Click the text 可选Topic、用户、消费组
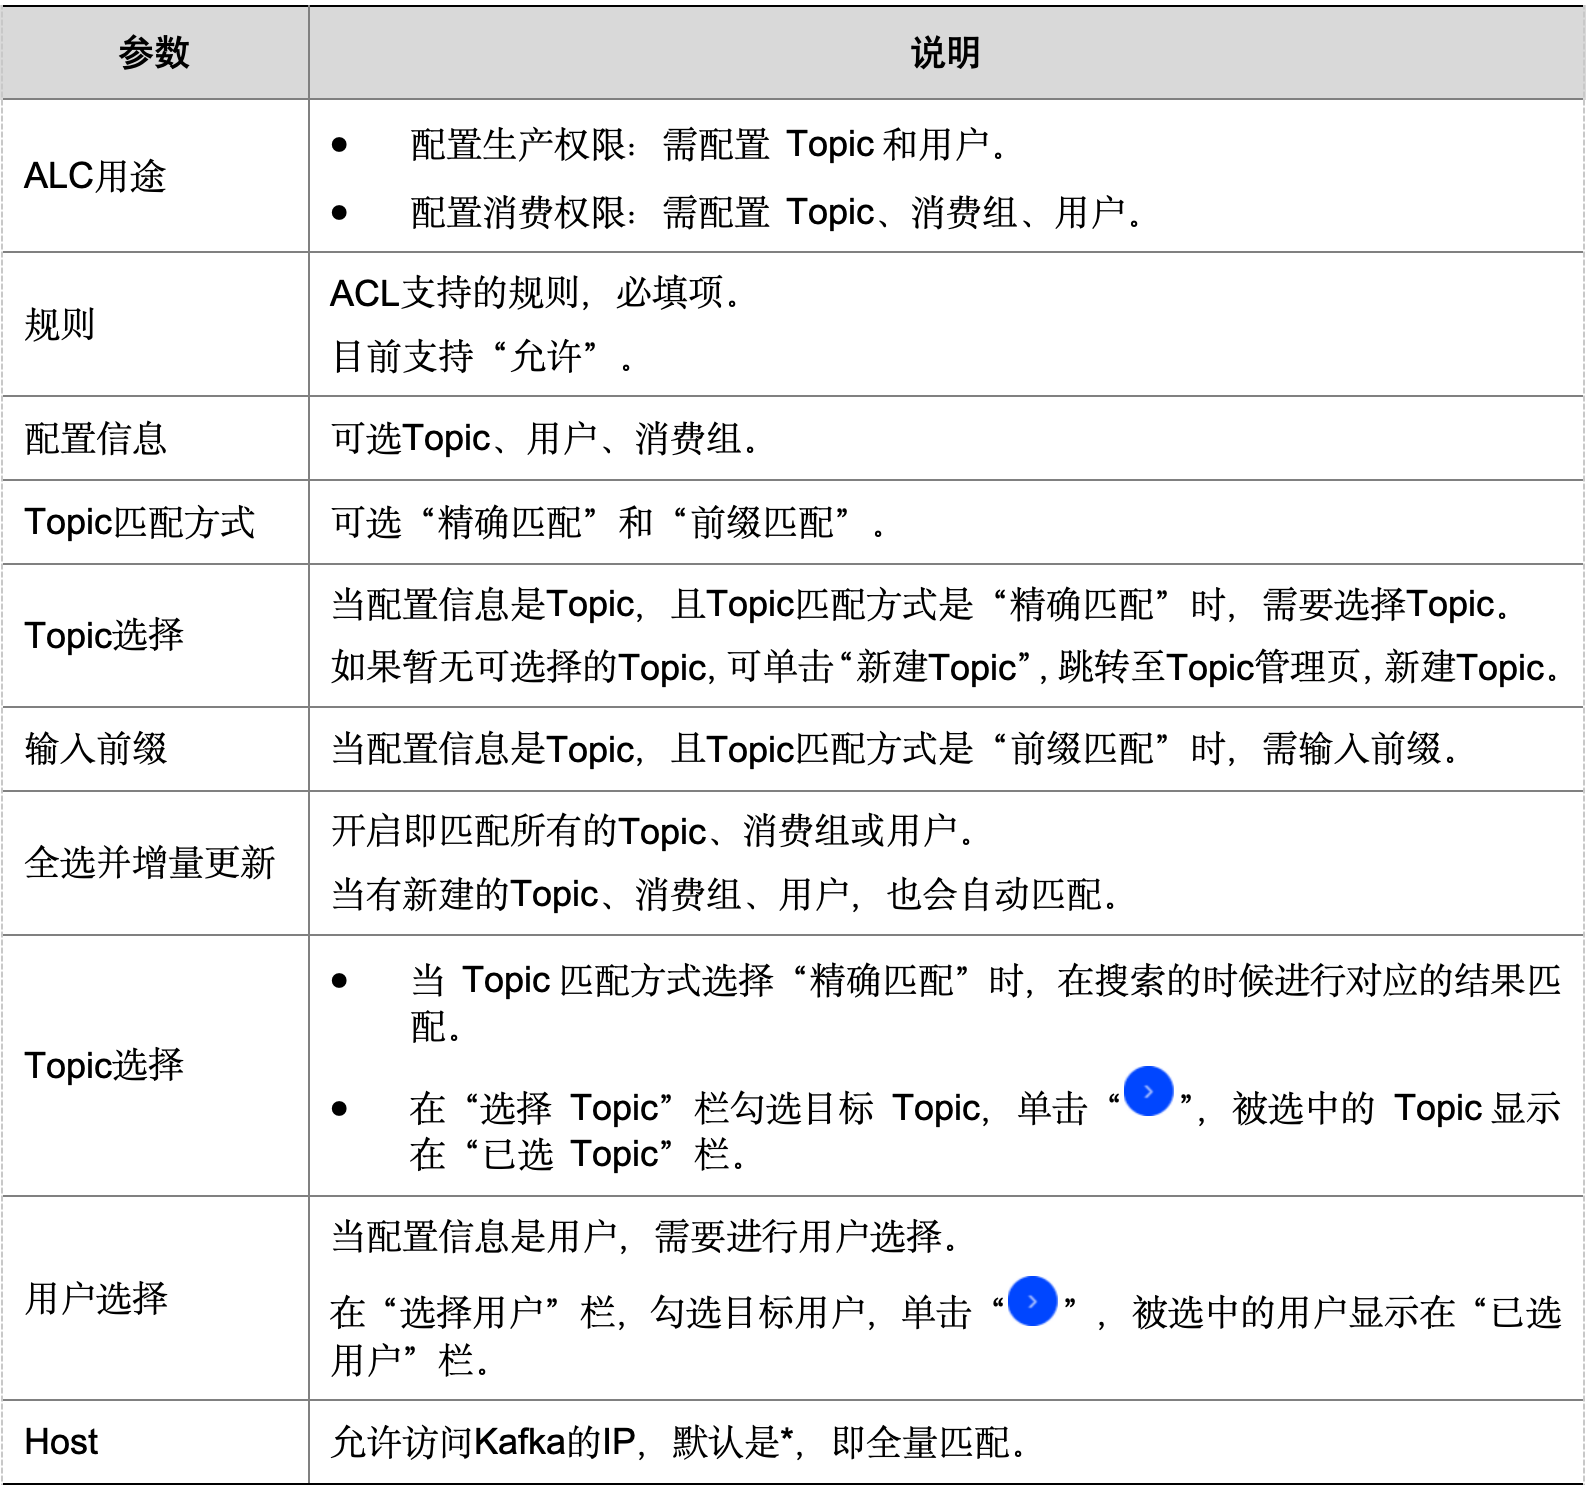The width and height of the screenshot is (1588, 1490). click(544, 438)
